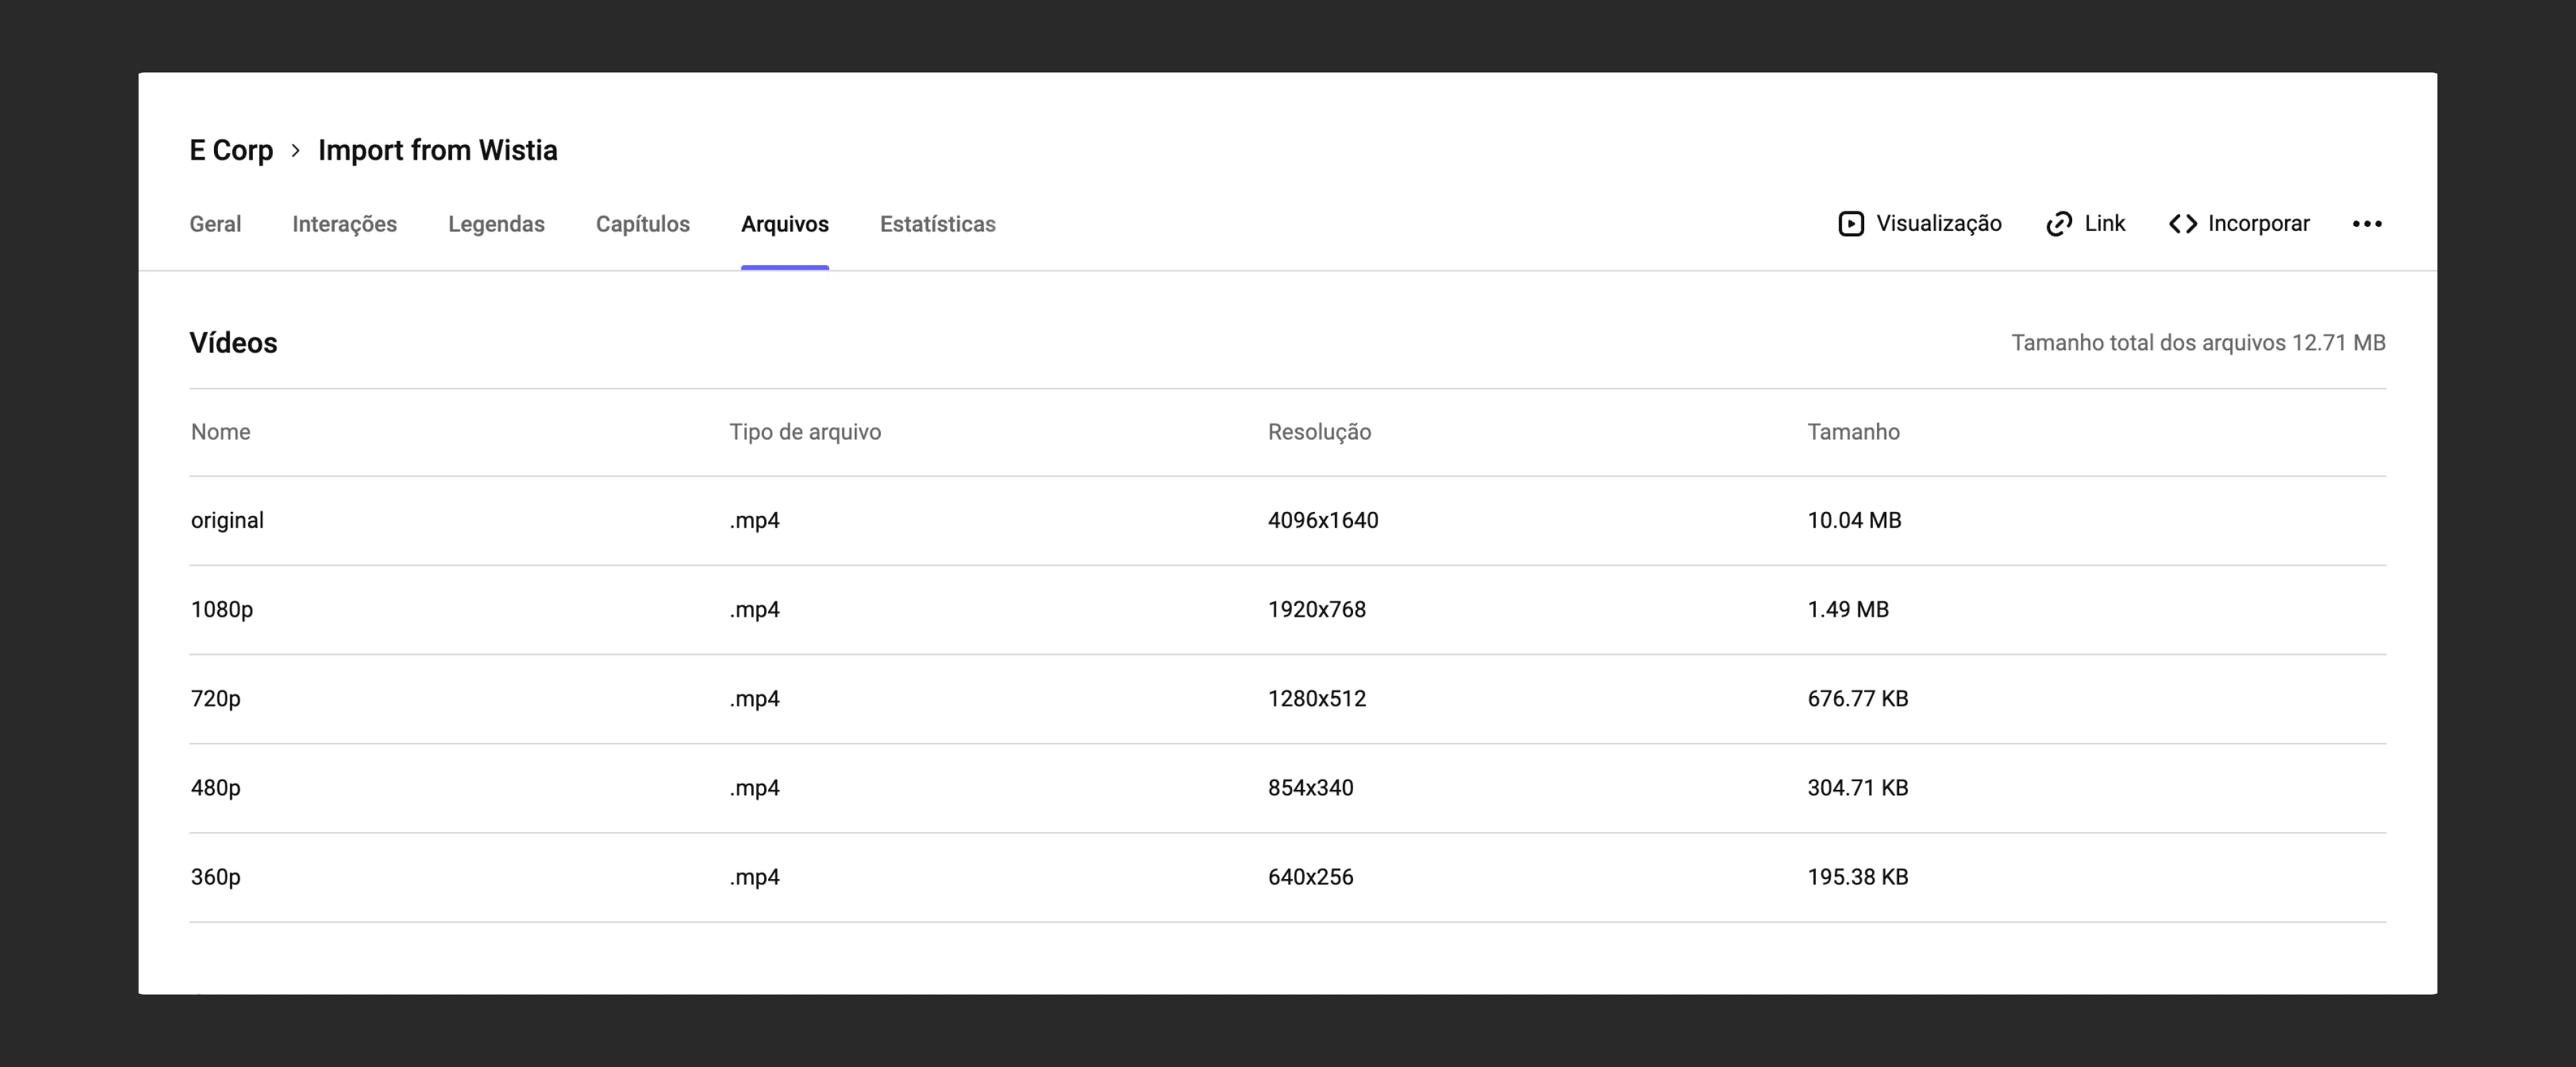The image size is (2576, 1067).
Task: Click the .mp4 type in 480p row
Action: (755, 788)
